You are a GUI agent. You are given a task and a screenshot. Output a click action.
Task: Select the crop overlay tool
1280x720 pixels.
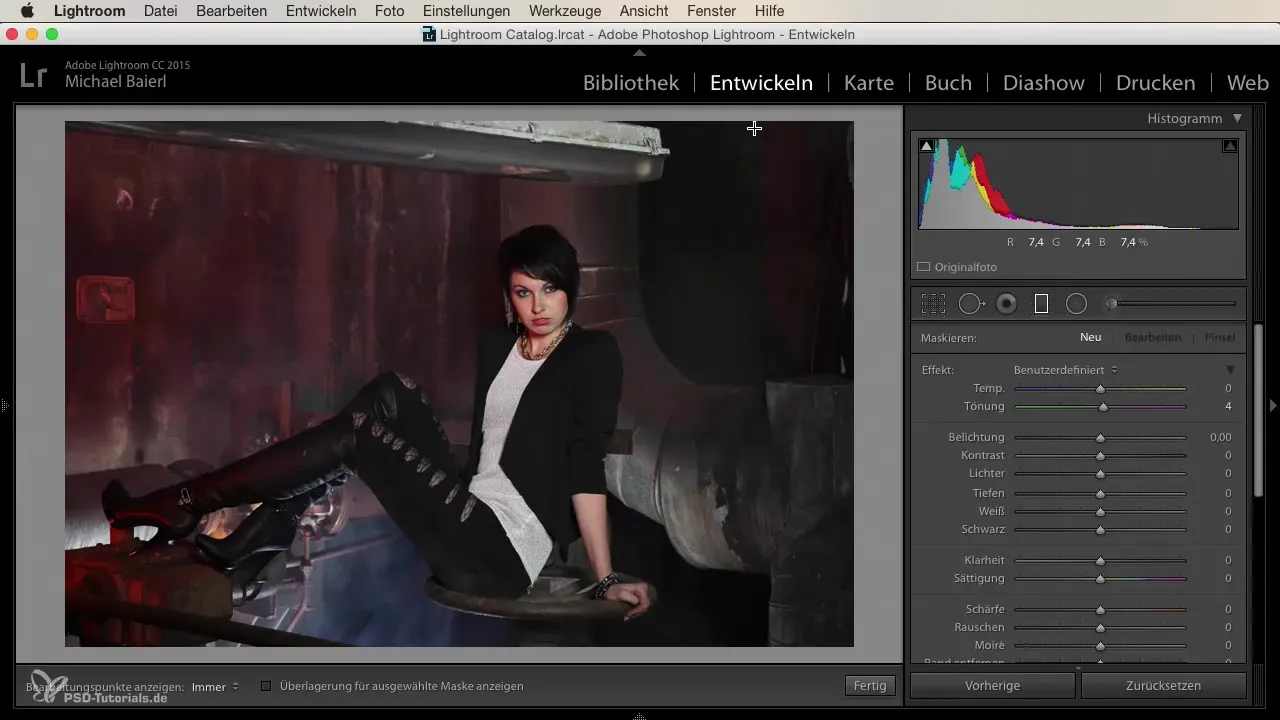[933, 304]
